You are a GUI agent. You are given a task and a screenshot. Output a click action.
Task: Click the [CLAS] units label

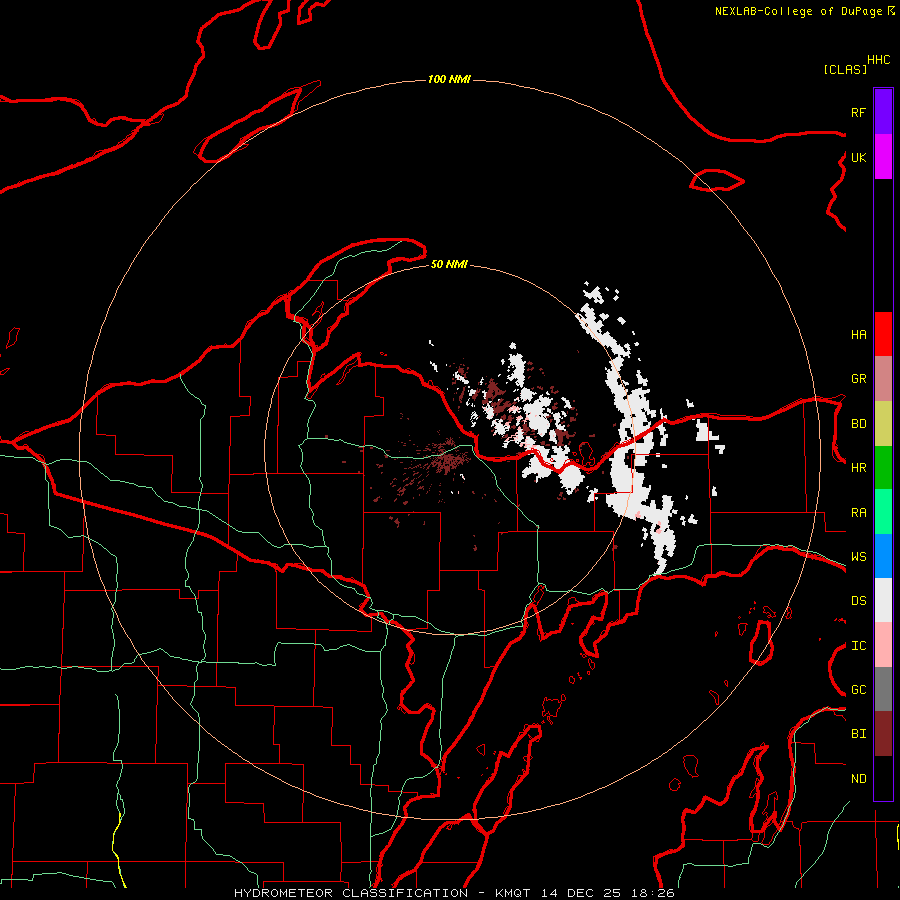click(845, 69)
